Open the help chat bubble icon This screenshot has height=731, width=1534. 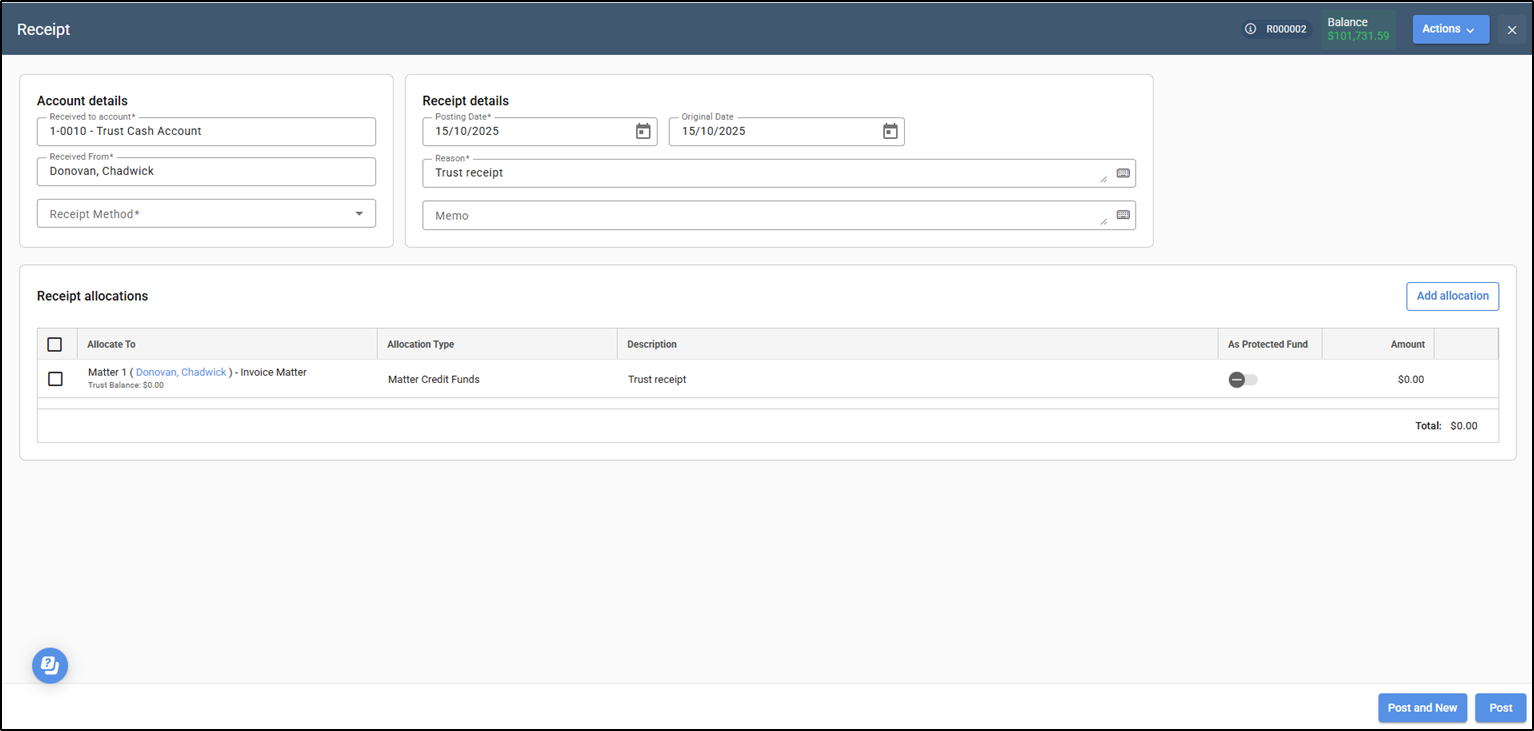coord(50,665)
